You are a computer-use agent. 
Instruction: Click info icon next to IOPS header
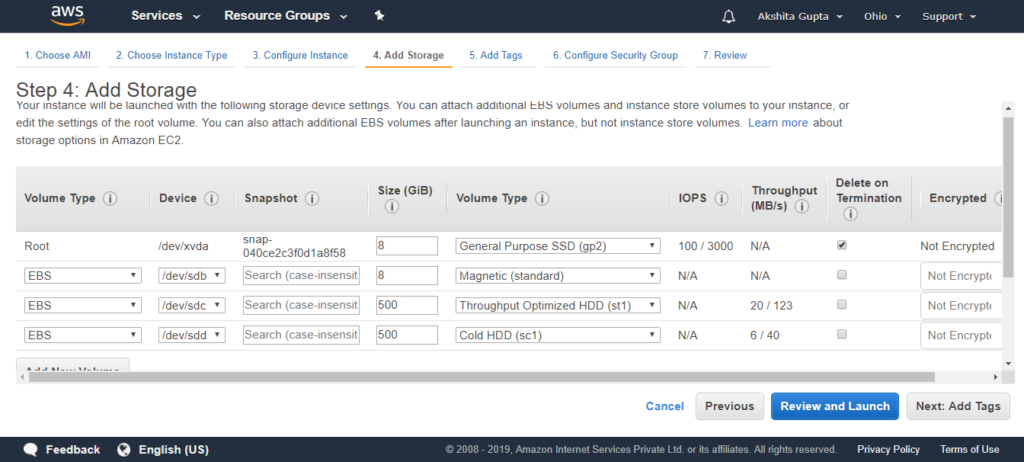[721, 199]
